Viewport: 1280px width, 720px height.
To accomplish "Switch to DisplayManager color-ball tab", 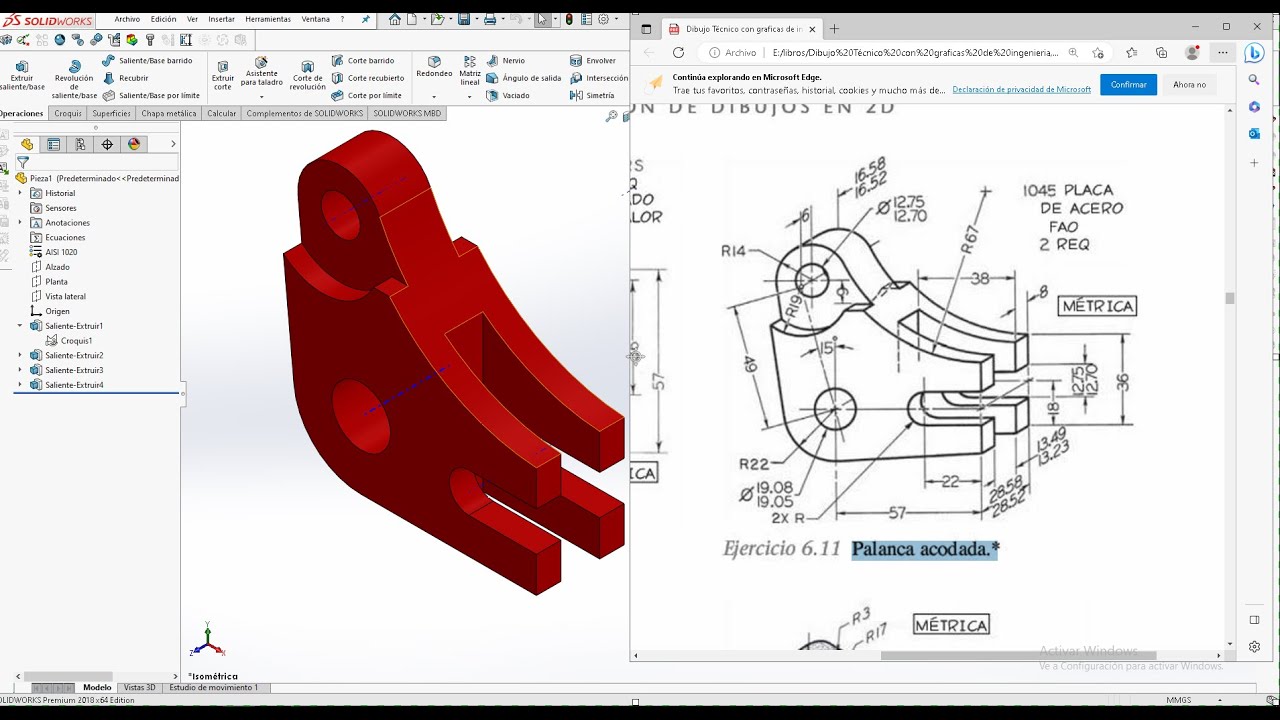I will pyautogui.click(x=134, y=144).
